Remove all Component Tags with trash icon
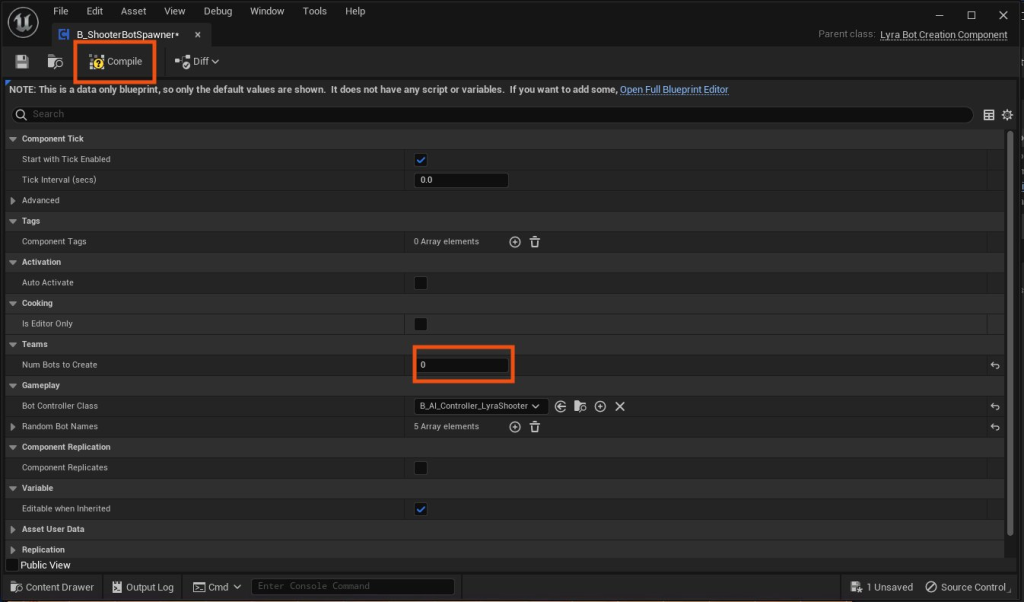This screenshot has height=602, width=1024. point(534,242)
